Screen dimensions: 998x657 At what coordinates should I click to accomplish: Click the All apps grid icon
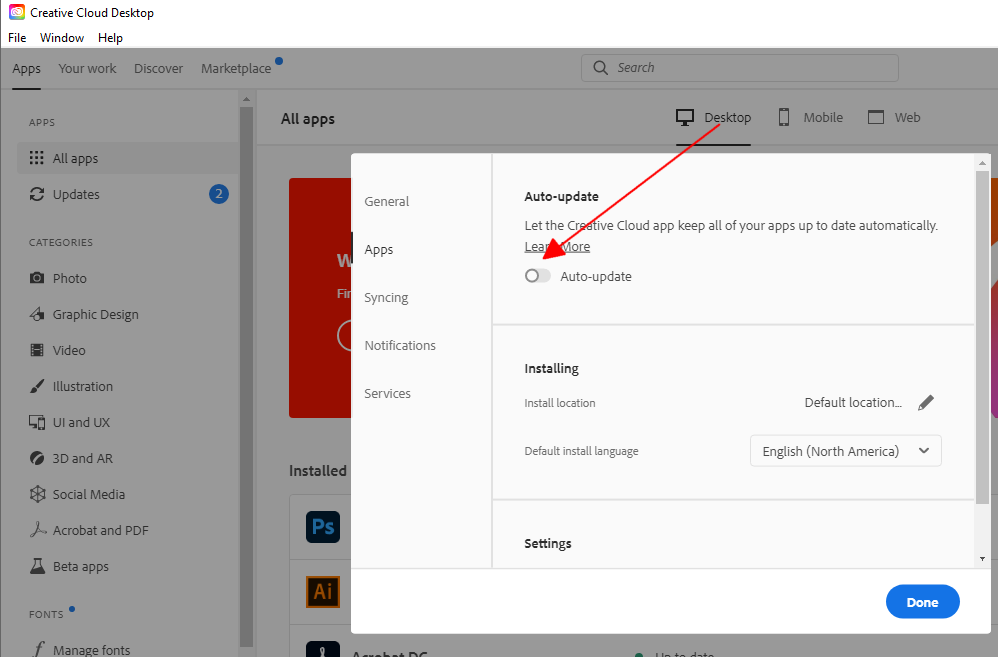tap(35, 158)
